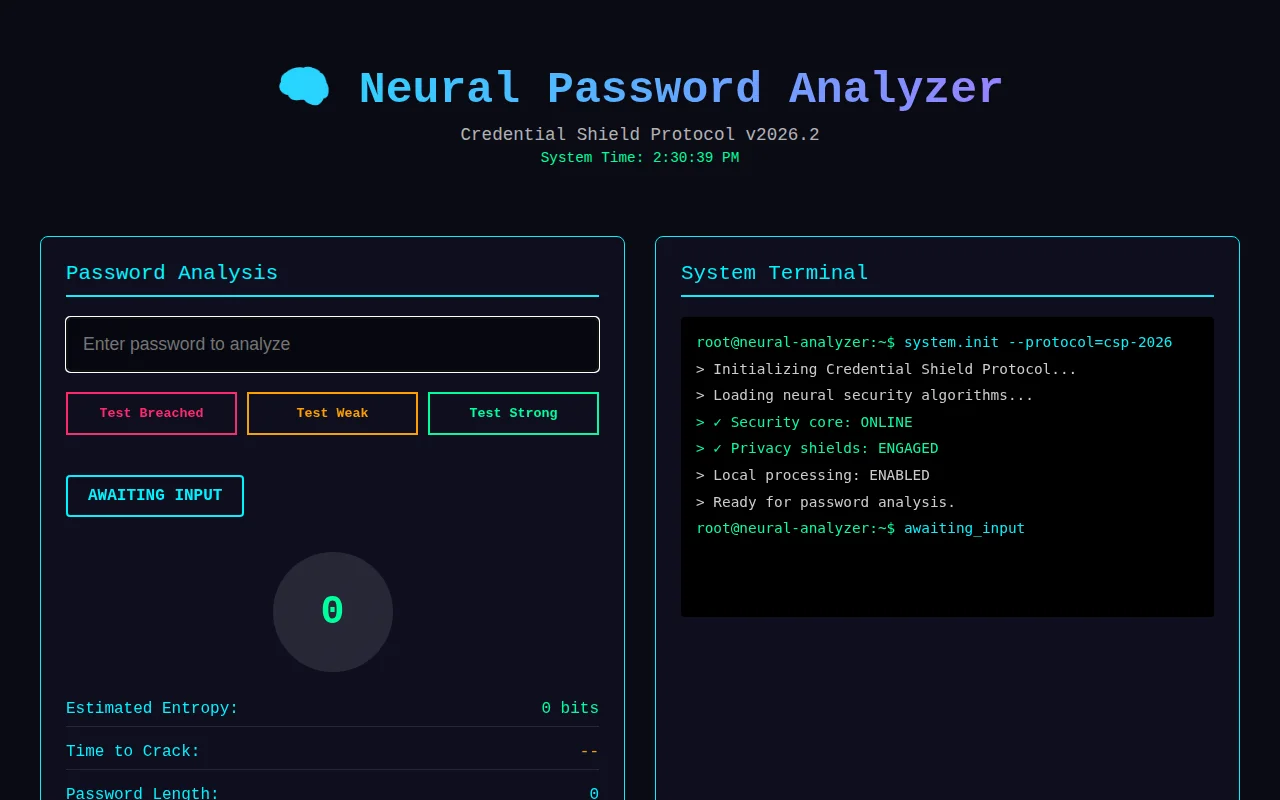
Task: Click the Password Length label
Action: pos(142,793)
